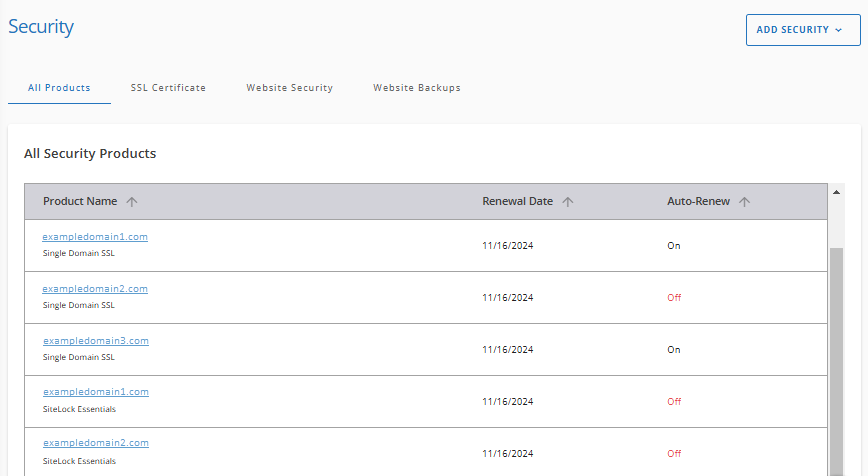The width and height of the screenshot is (868, 476).
Task: Click Auto-Renew Off for exampledomain1.com SiteLock
Action: coord(674,402)
